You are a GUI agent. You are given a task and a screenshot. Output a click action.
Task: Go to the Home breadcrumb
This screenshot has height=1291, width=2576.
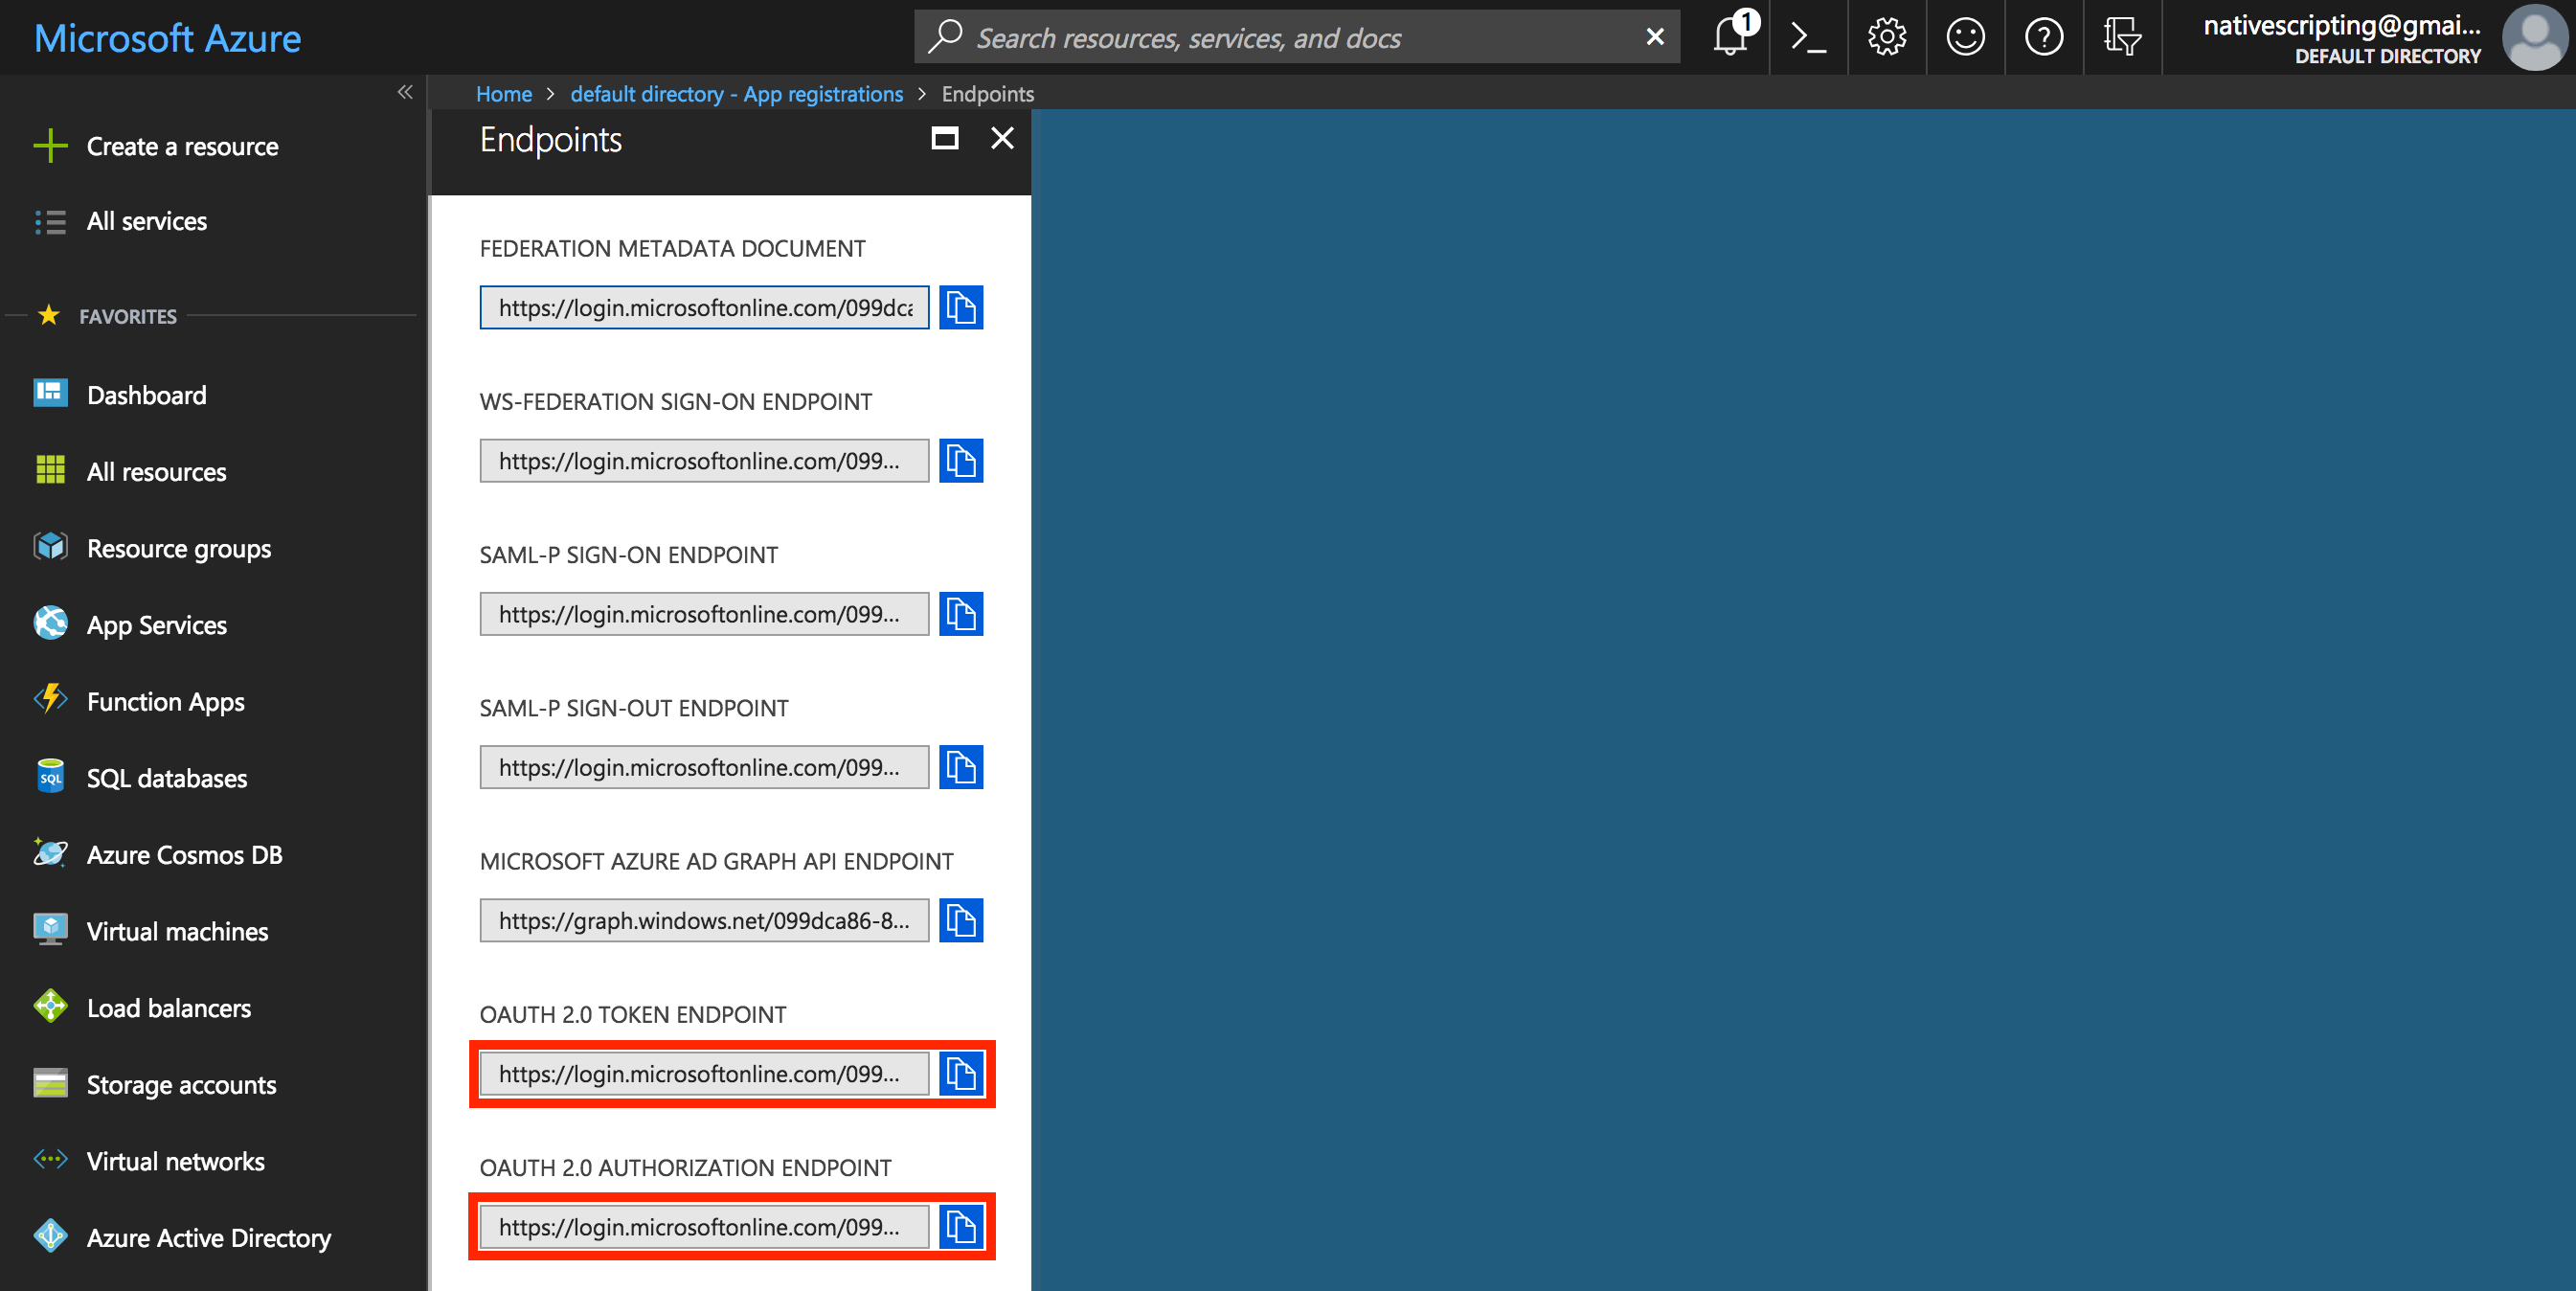[503, 94]
